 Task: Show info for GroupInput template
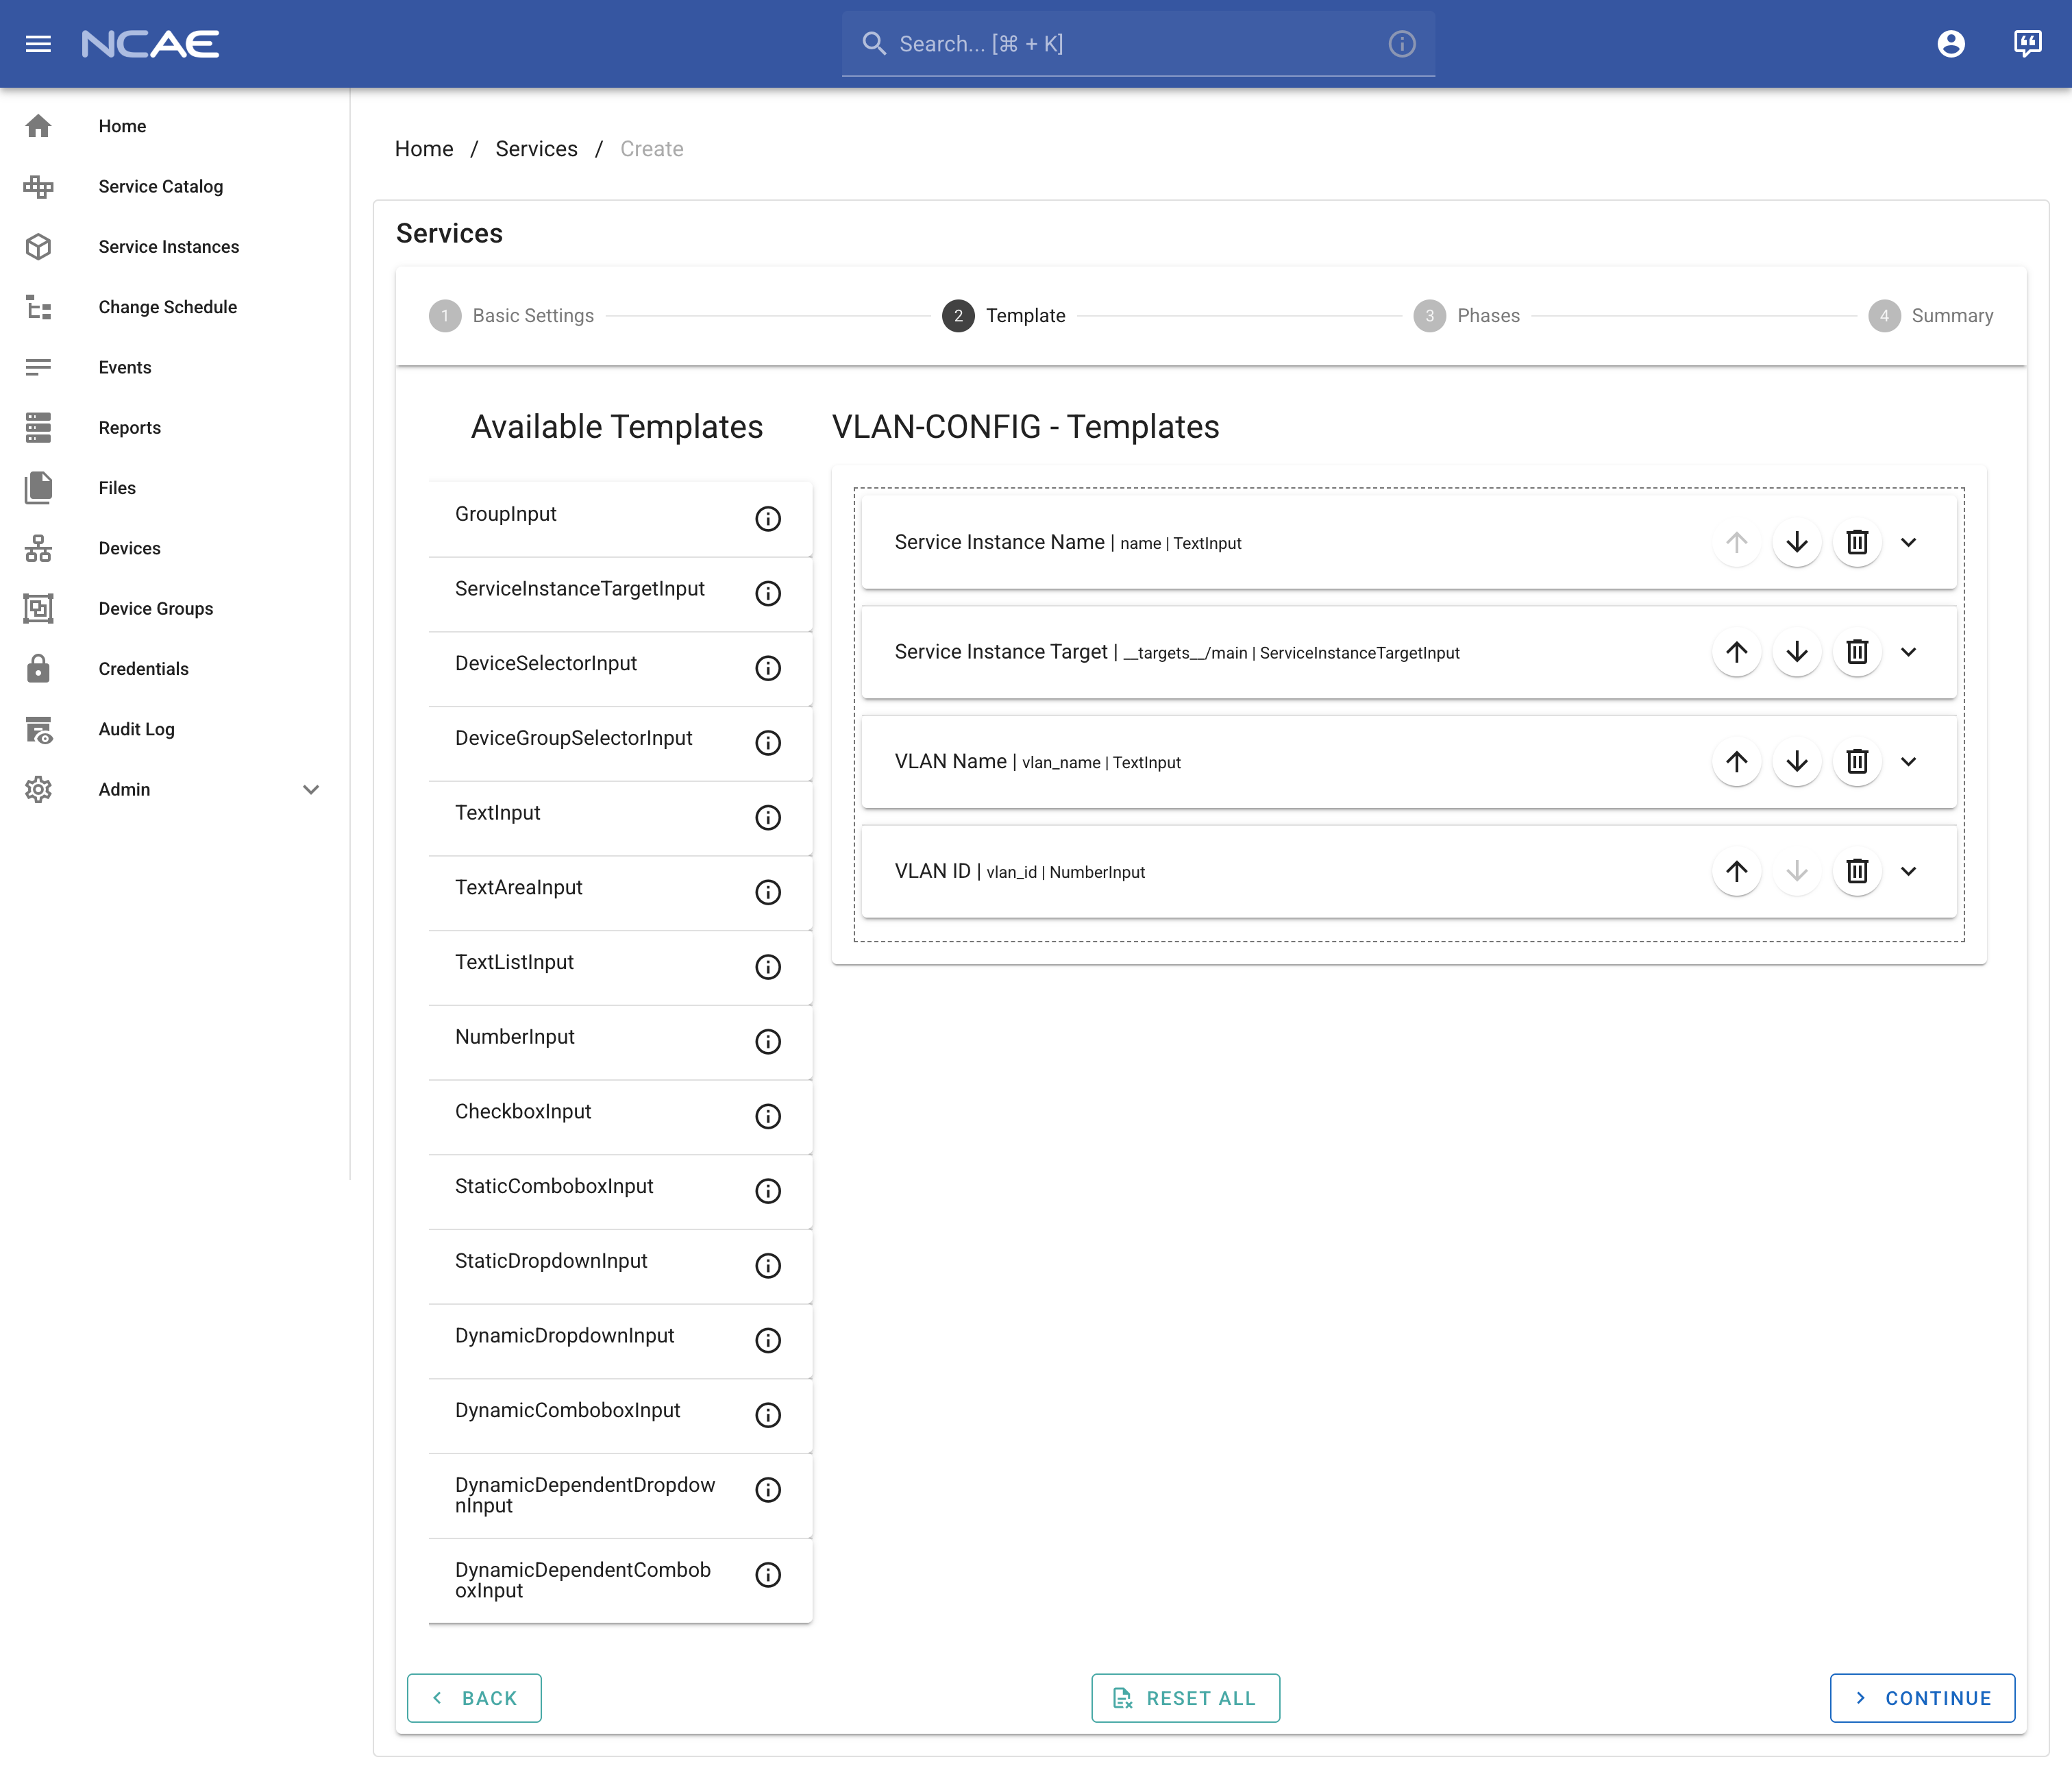point(768,518)
